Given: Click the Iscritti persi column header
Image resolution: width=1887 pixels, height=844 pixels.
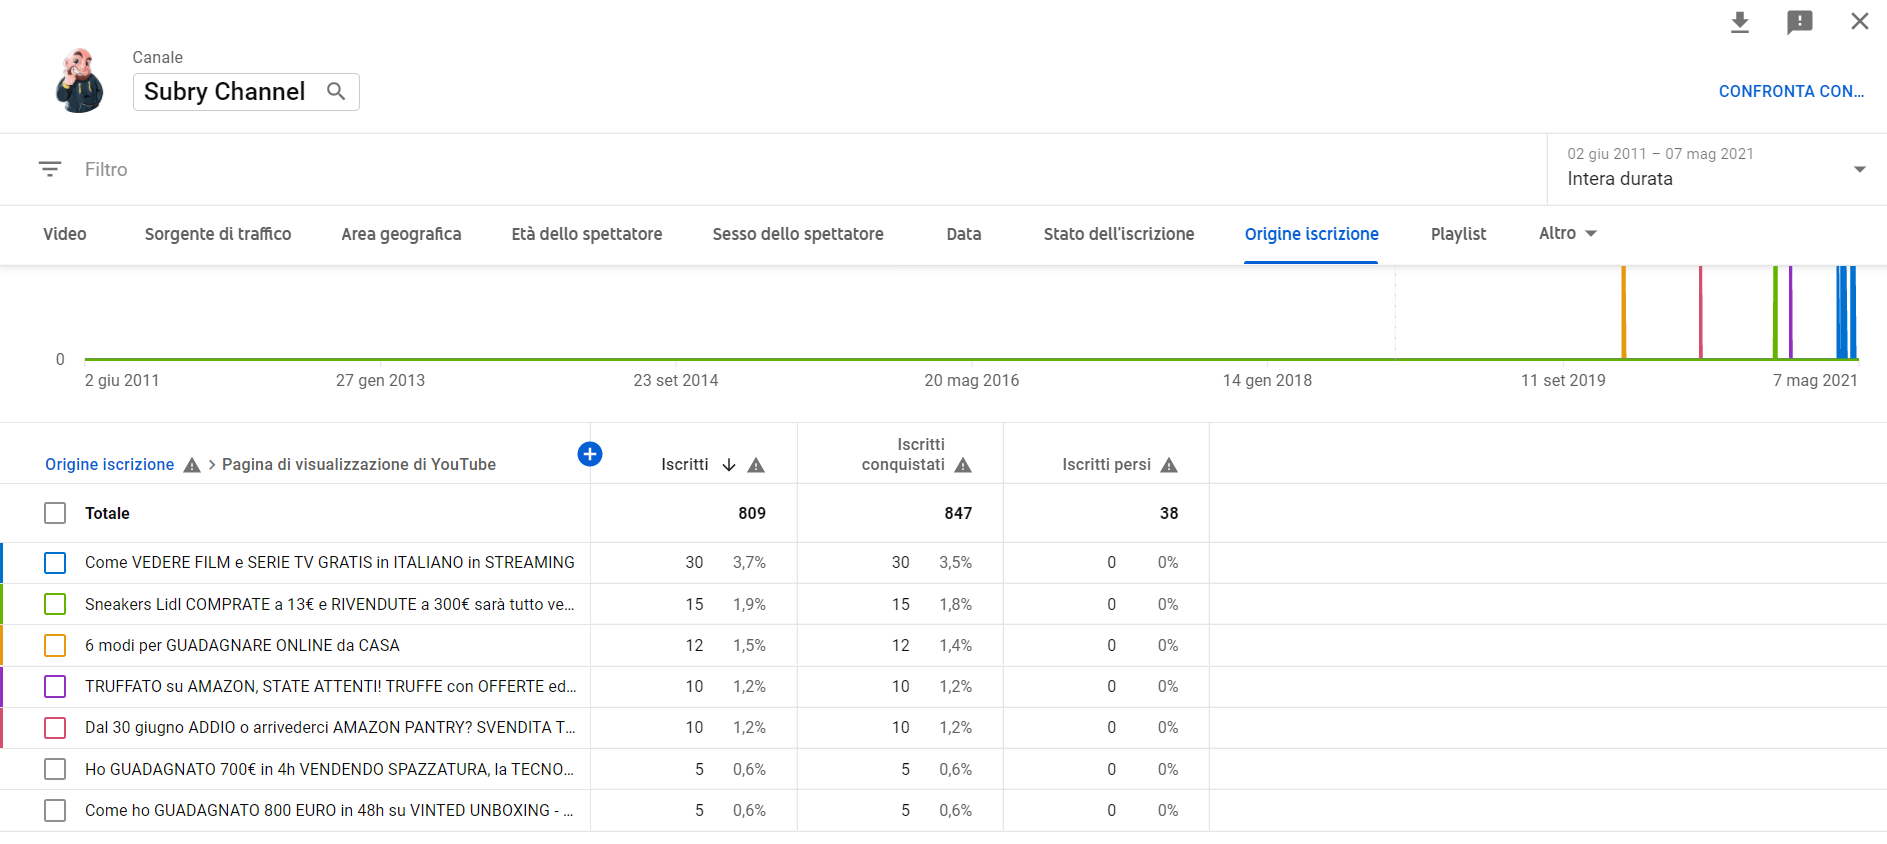Looking at the screenshot, I should pyautogui.click(x=1106, y=465).
